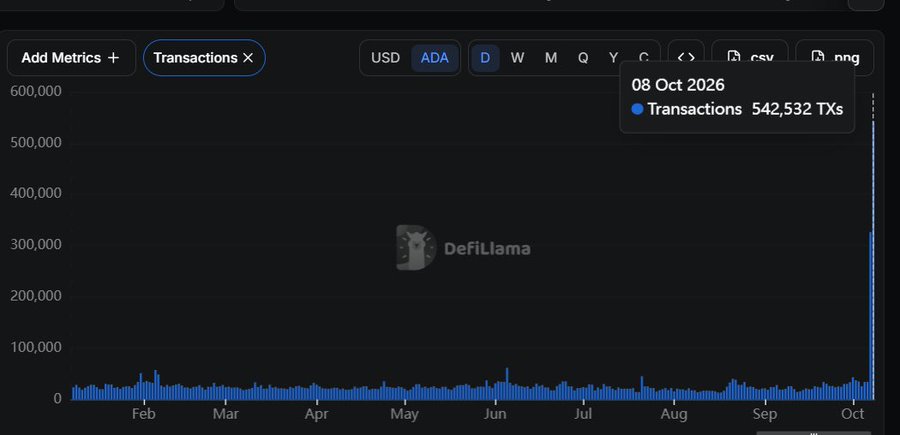The width and height of the screenshot is (900, 435).
Task: Click the 542,532 TXs tooltip value
Action: coord(797,109)
